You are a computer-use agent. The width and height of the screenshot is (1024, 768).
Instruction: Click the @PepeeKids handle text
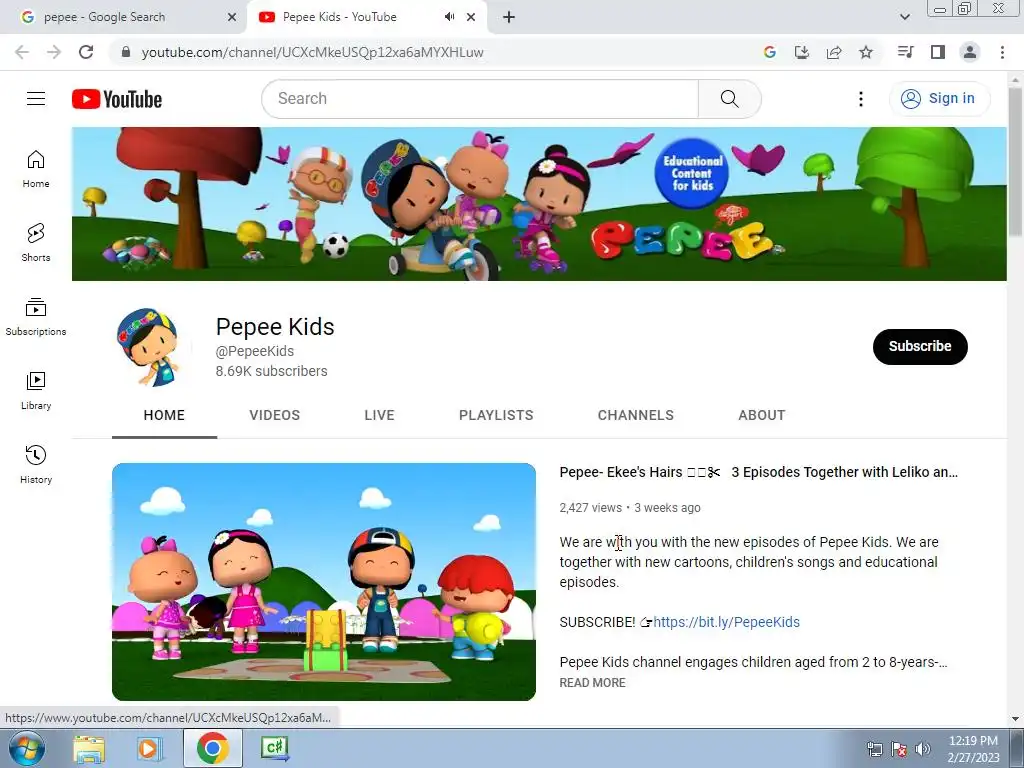[x=255, y=351]
